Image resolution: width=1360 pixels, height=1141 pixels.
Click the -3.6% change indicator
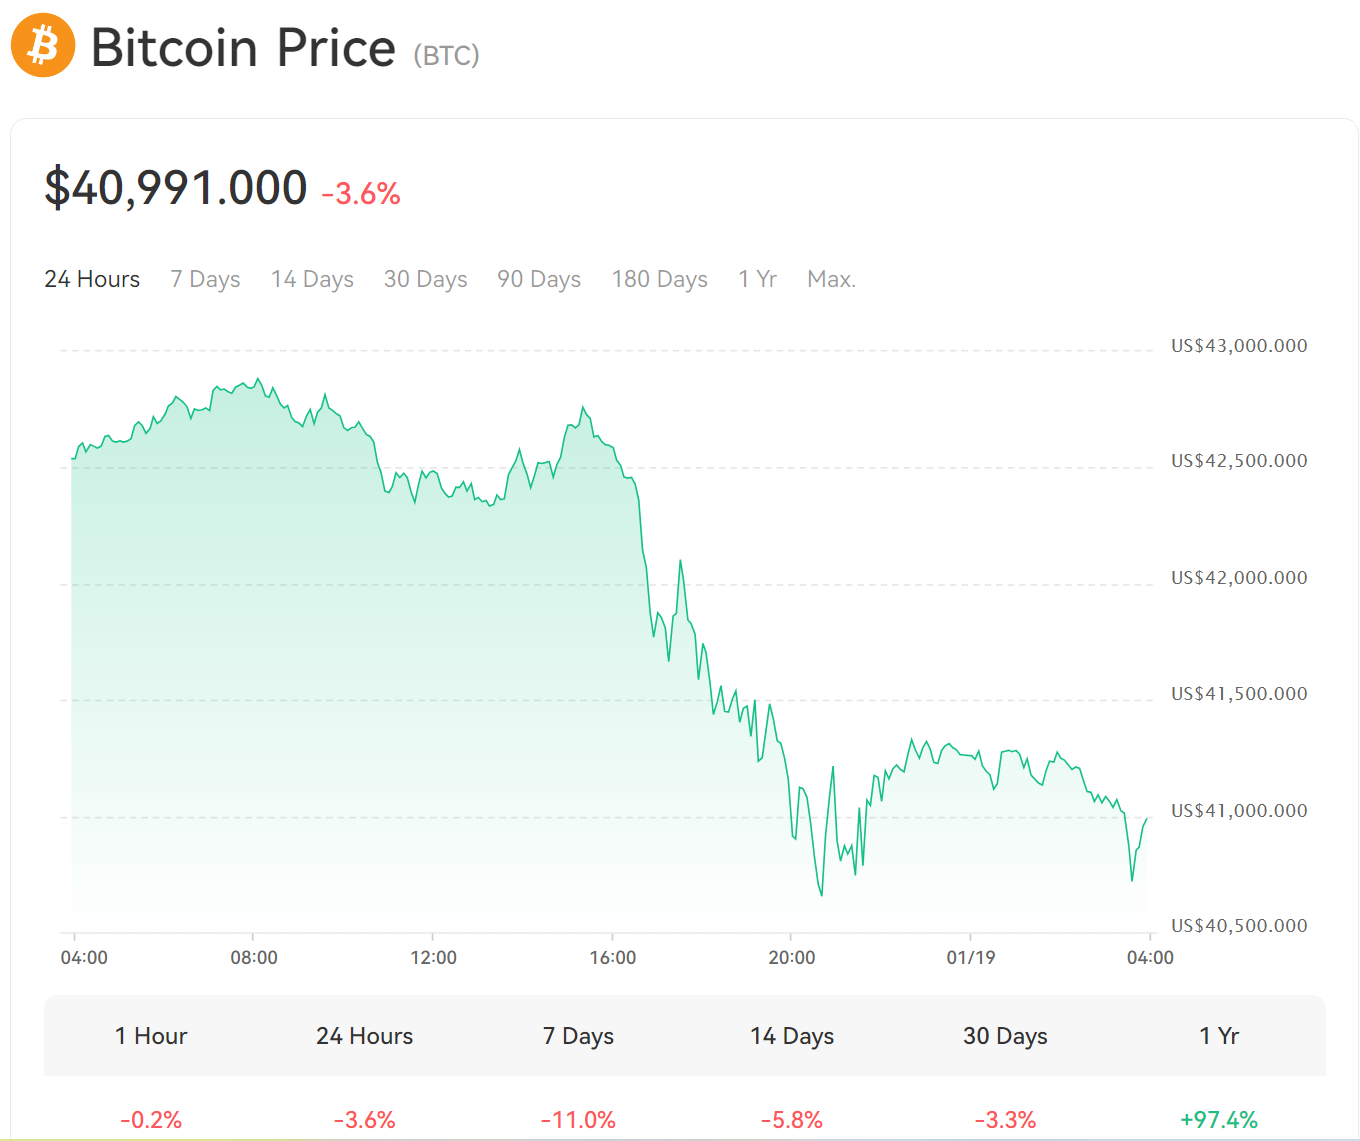pyautogui.click(x=359, y=195)
